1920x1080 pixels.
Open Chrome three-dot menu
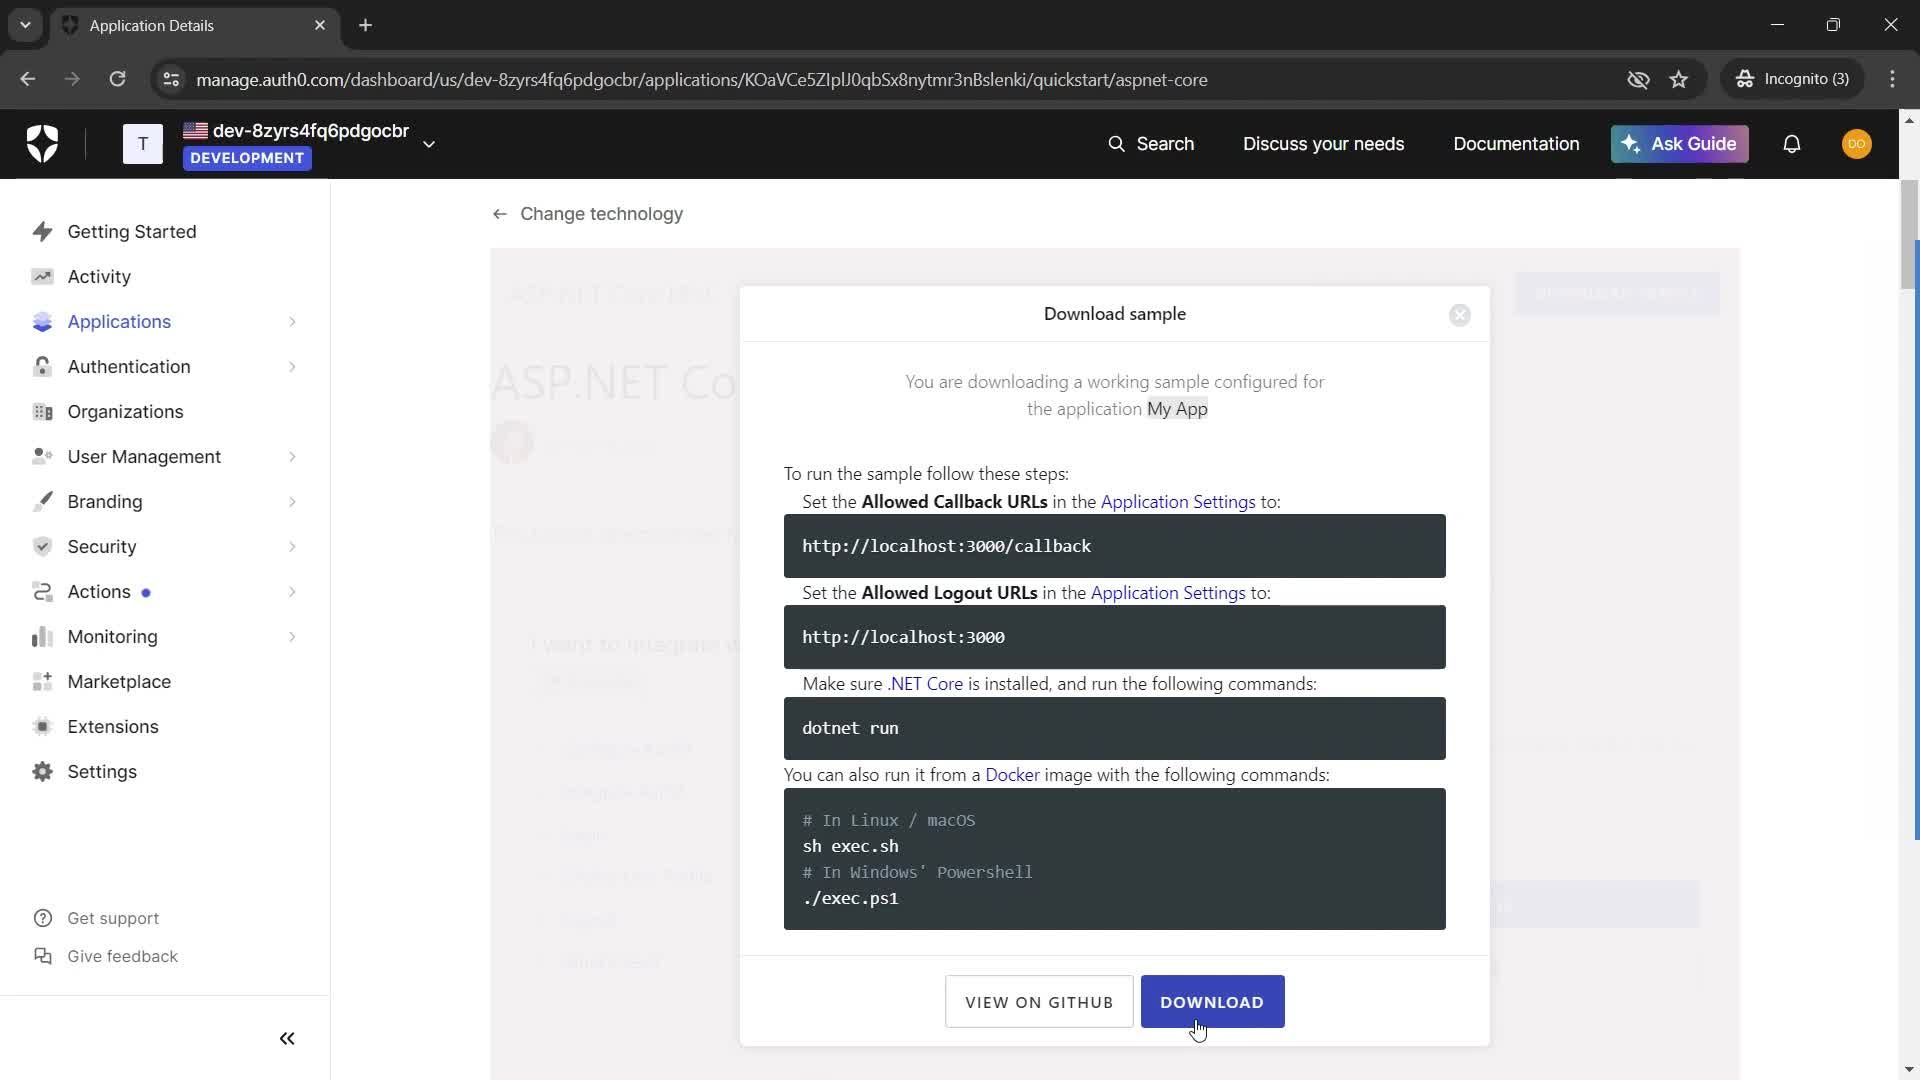coord(1892,79)
